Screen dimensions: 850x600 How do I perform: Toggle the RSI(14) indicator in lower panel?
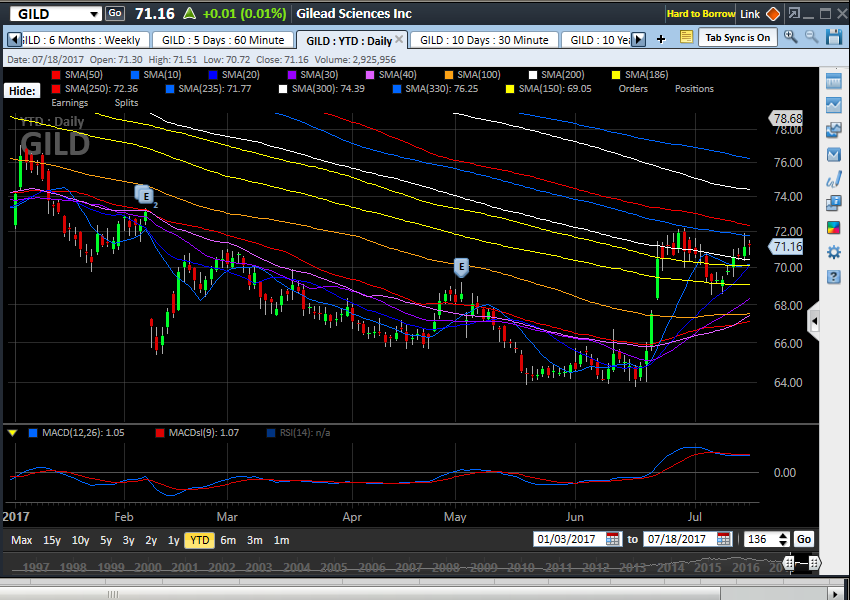click(299, 433)
